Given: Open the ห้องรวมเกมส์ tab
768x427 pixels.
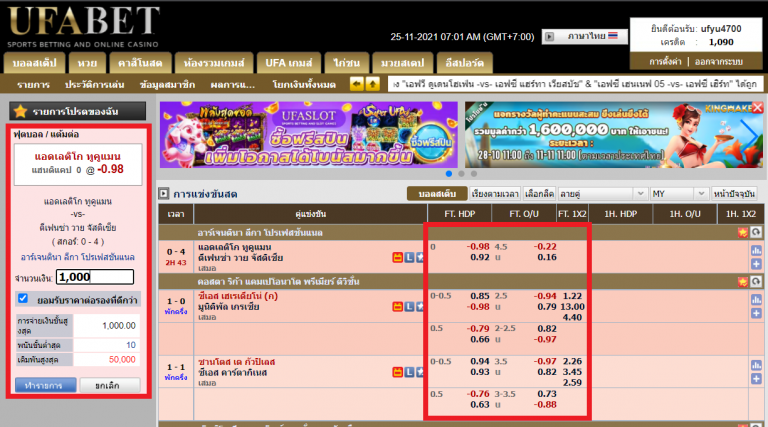Looking at the screenshot, I should point(214,63).
